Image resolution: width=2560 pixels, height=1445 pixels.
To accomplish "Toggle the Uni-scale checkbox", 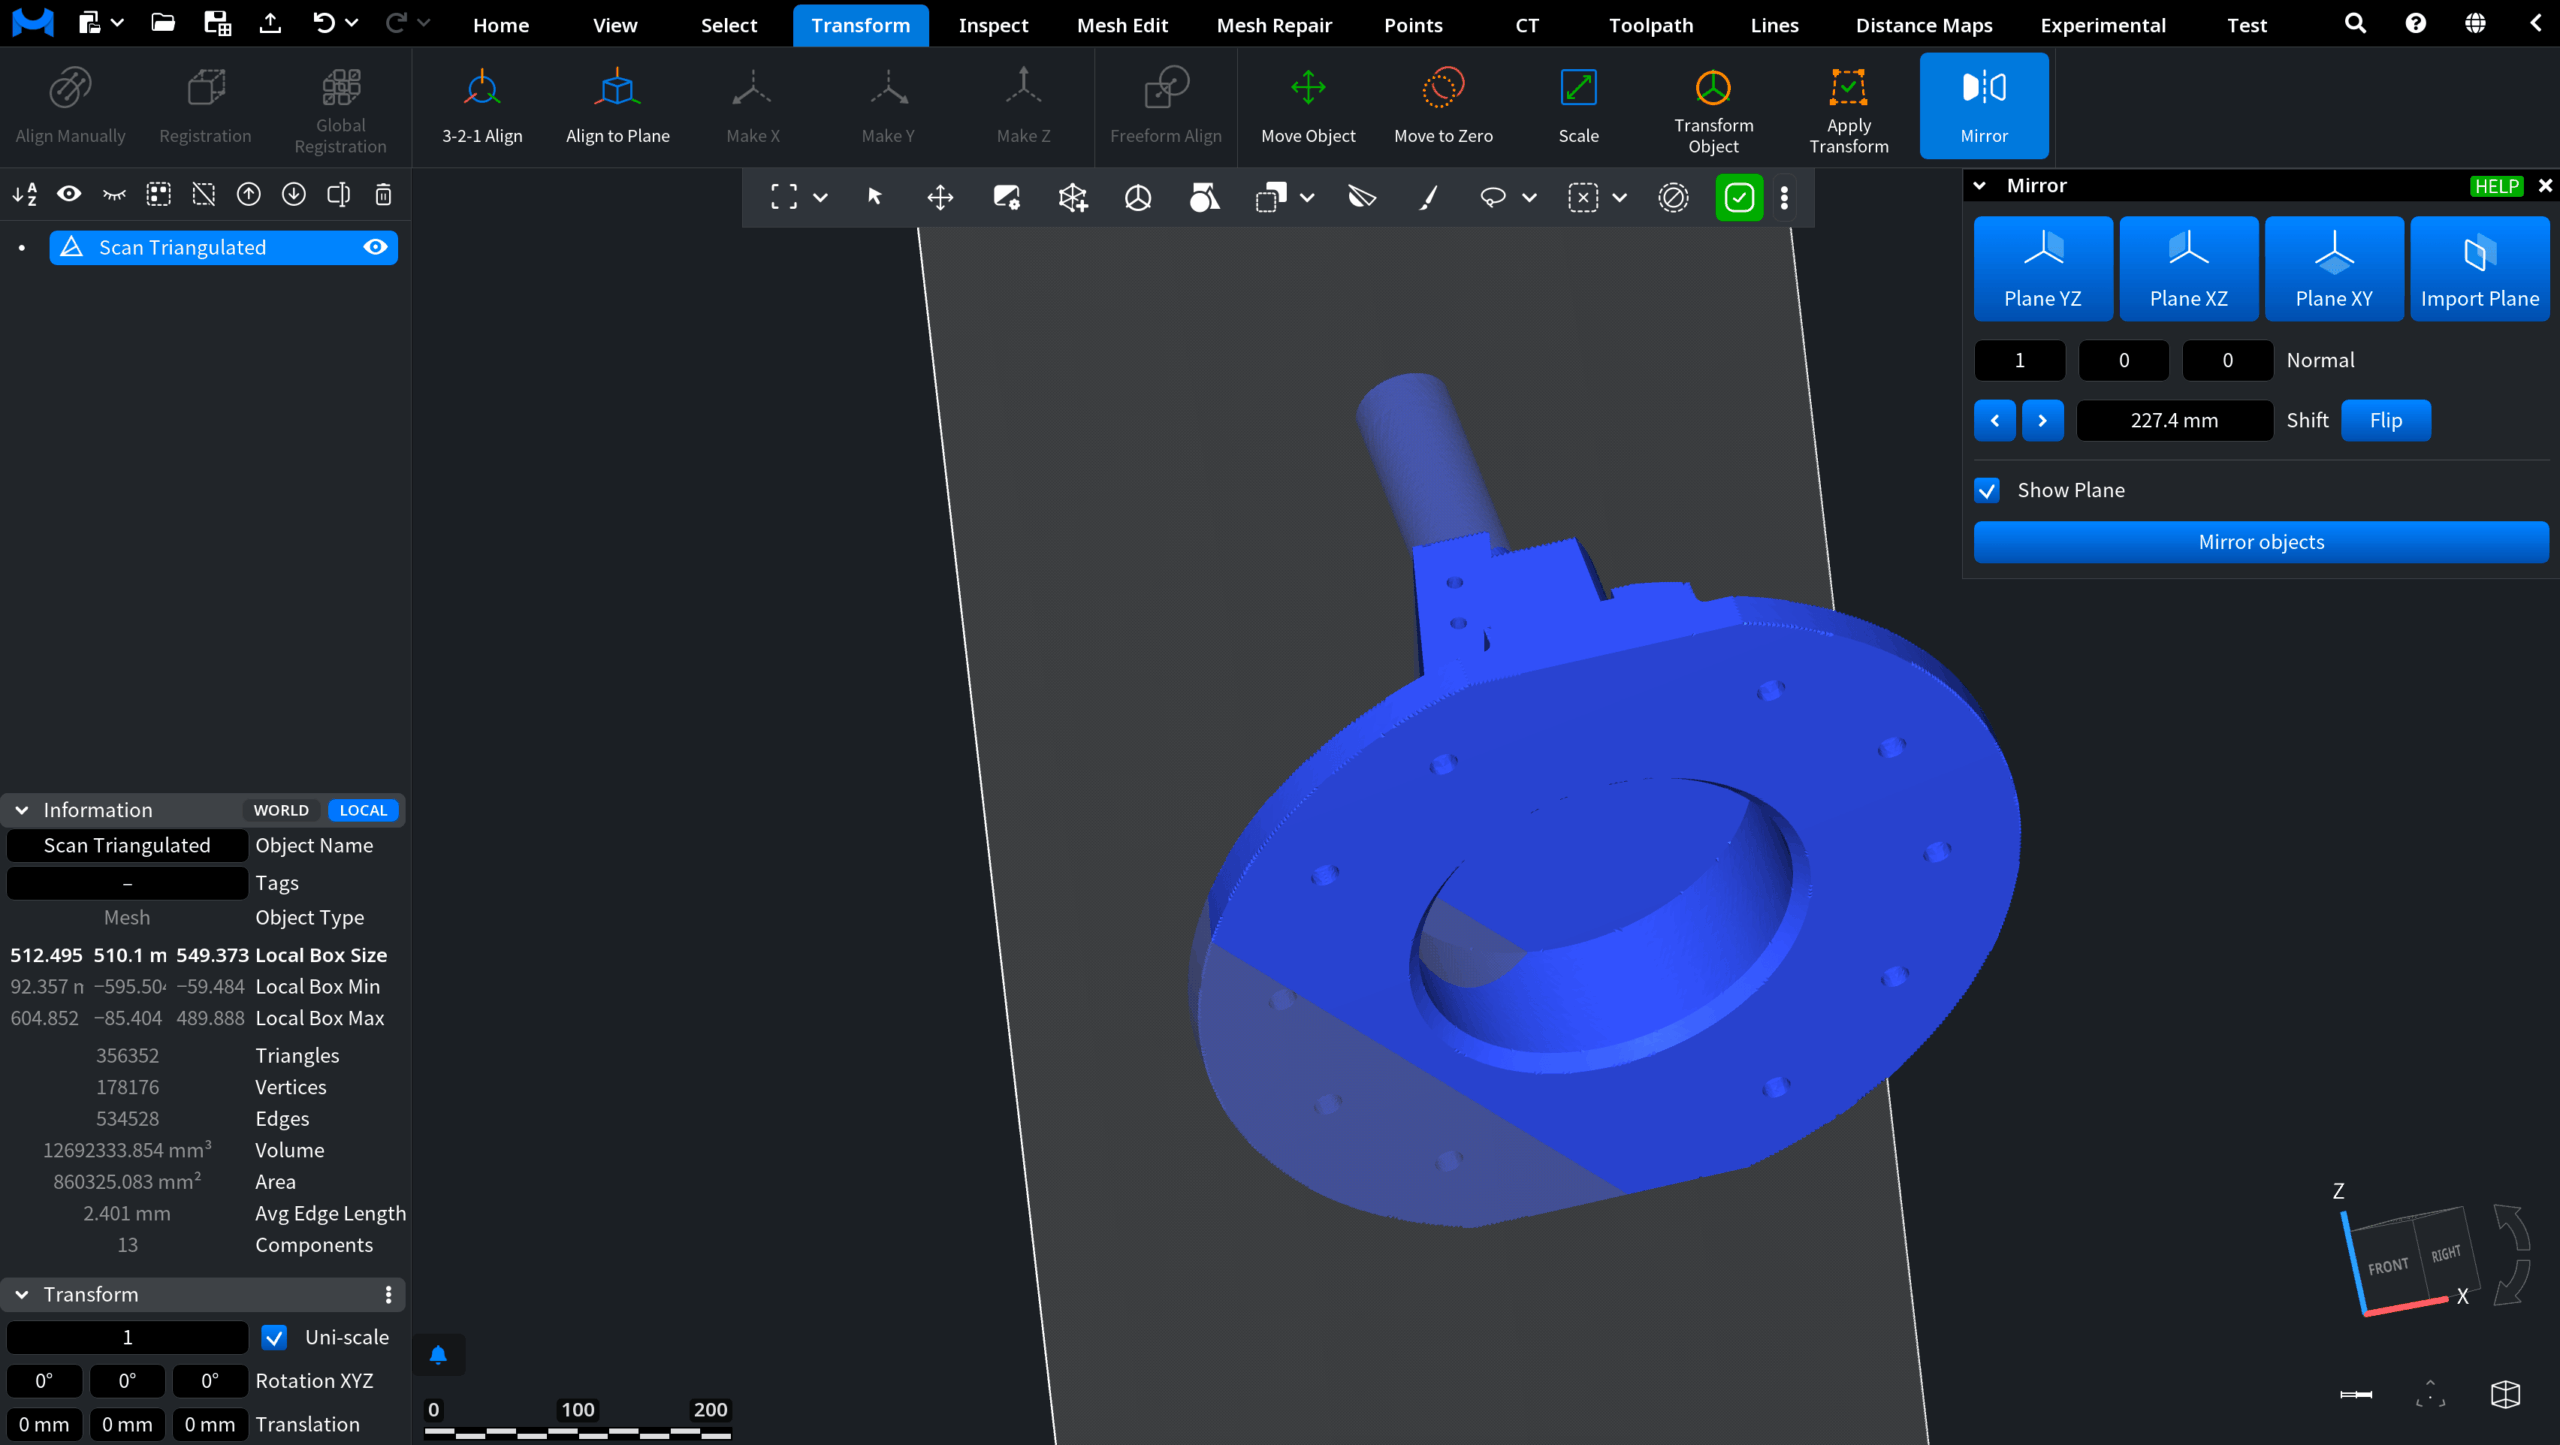I will (274, 1337).
